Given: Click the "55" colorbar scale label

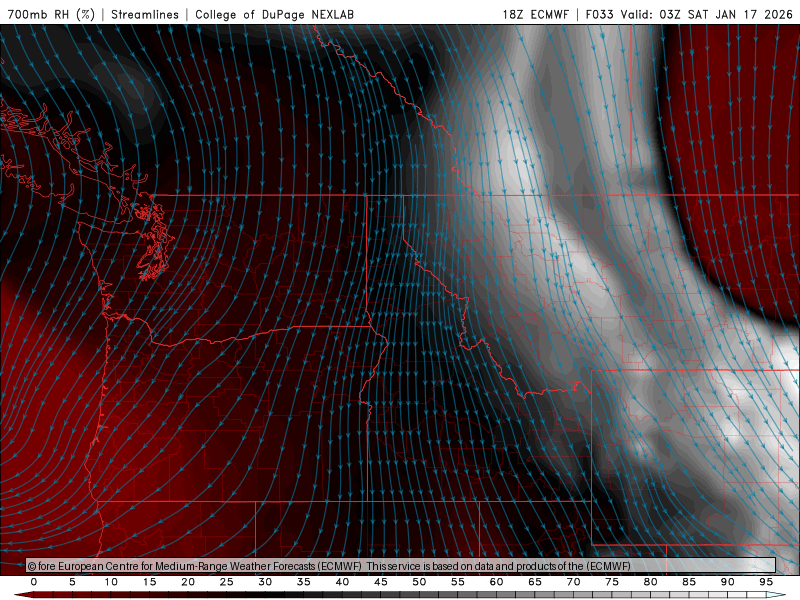Looking at the screenshot, I should pyautogui.click(x=458, y=582).
